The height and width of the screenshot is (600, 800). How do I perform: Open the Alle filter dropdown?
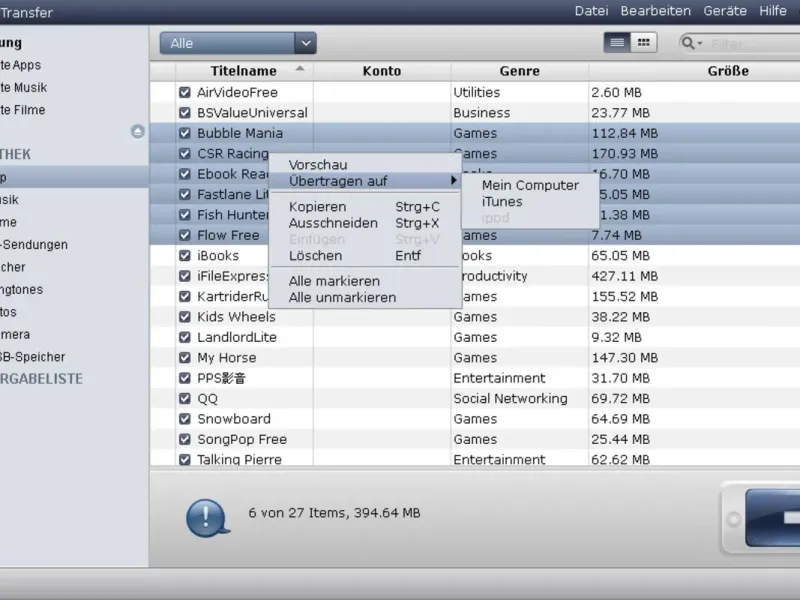point(238,43)
